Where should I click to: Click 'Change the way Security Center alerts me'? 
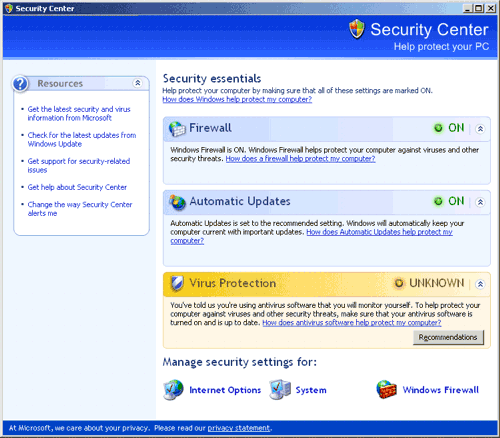(x=80, y=209)
